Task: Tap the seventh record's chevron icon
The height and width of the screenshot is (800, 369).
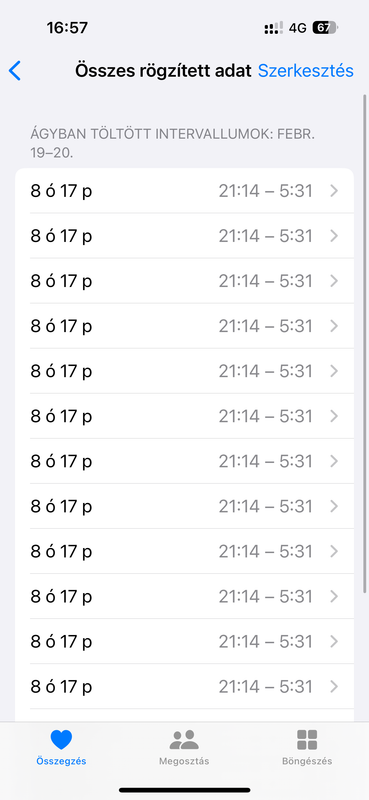Action: pyautogui.click(x=334, y=461)
